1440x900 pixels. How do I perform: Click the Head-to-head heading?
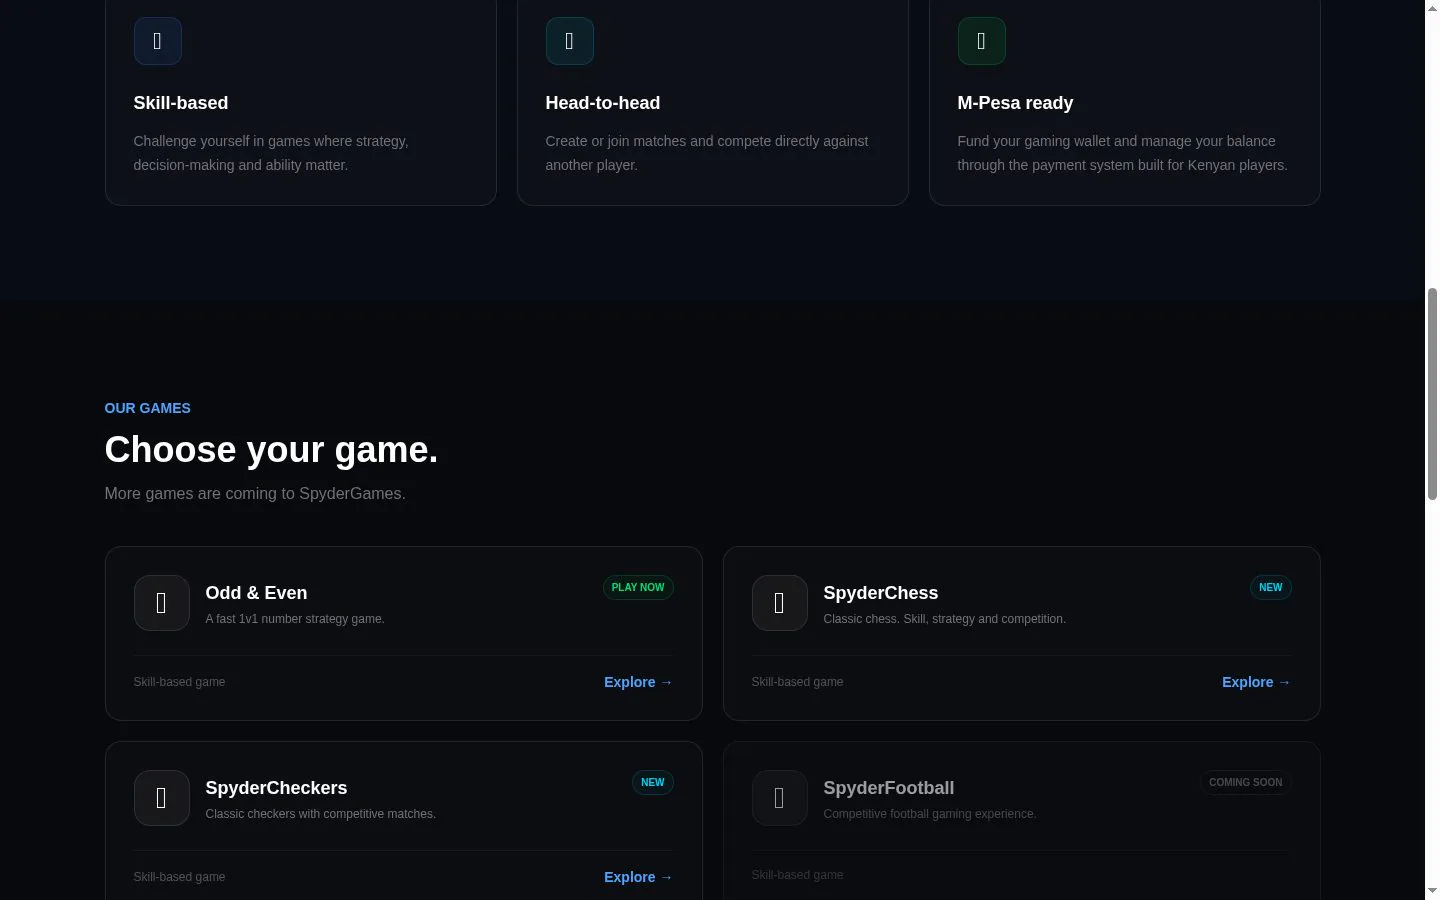click(x=602, y=103)
